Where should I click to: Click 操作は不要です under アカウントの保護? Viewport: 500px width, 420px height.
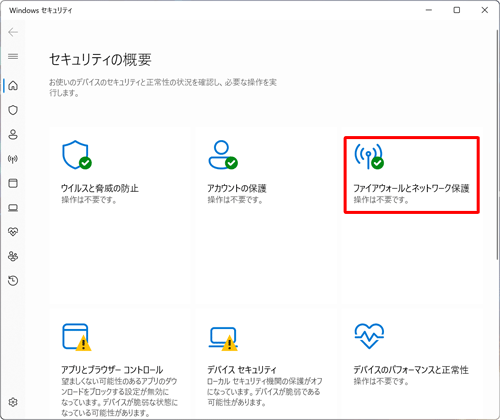pos(235,200)
